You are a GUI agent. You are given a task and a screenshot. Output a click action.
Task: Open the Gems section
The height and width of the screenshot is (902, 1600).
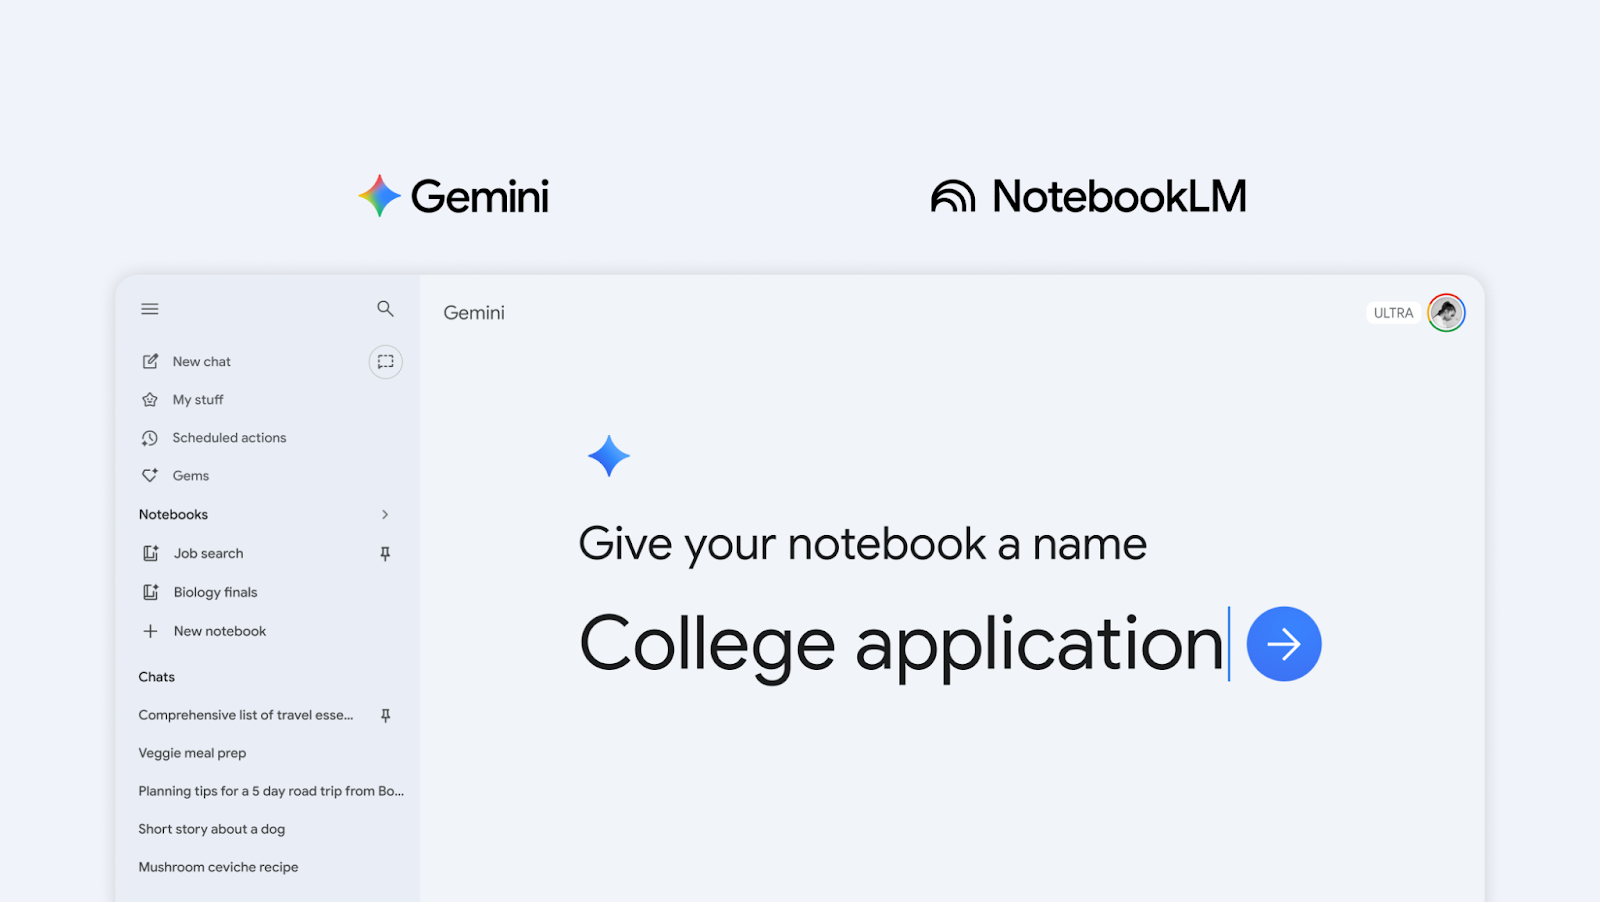pos(191,475)
